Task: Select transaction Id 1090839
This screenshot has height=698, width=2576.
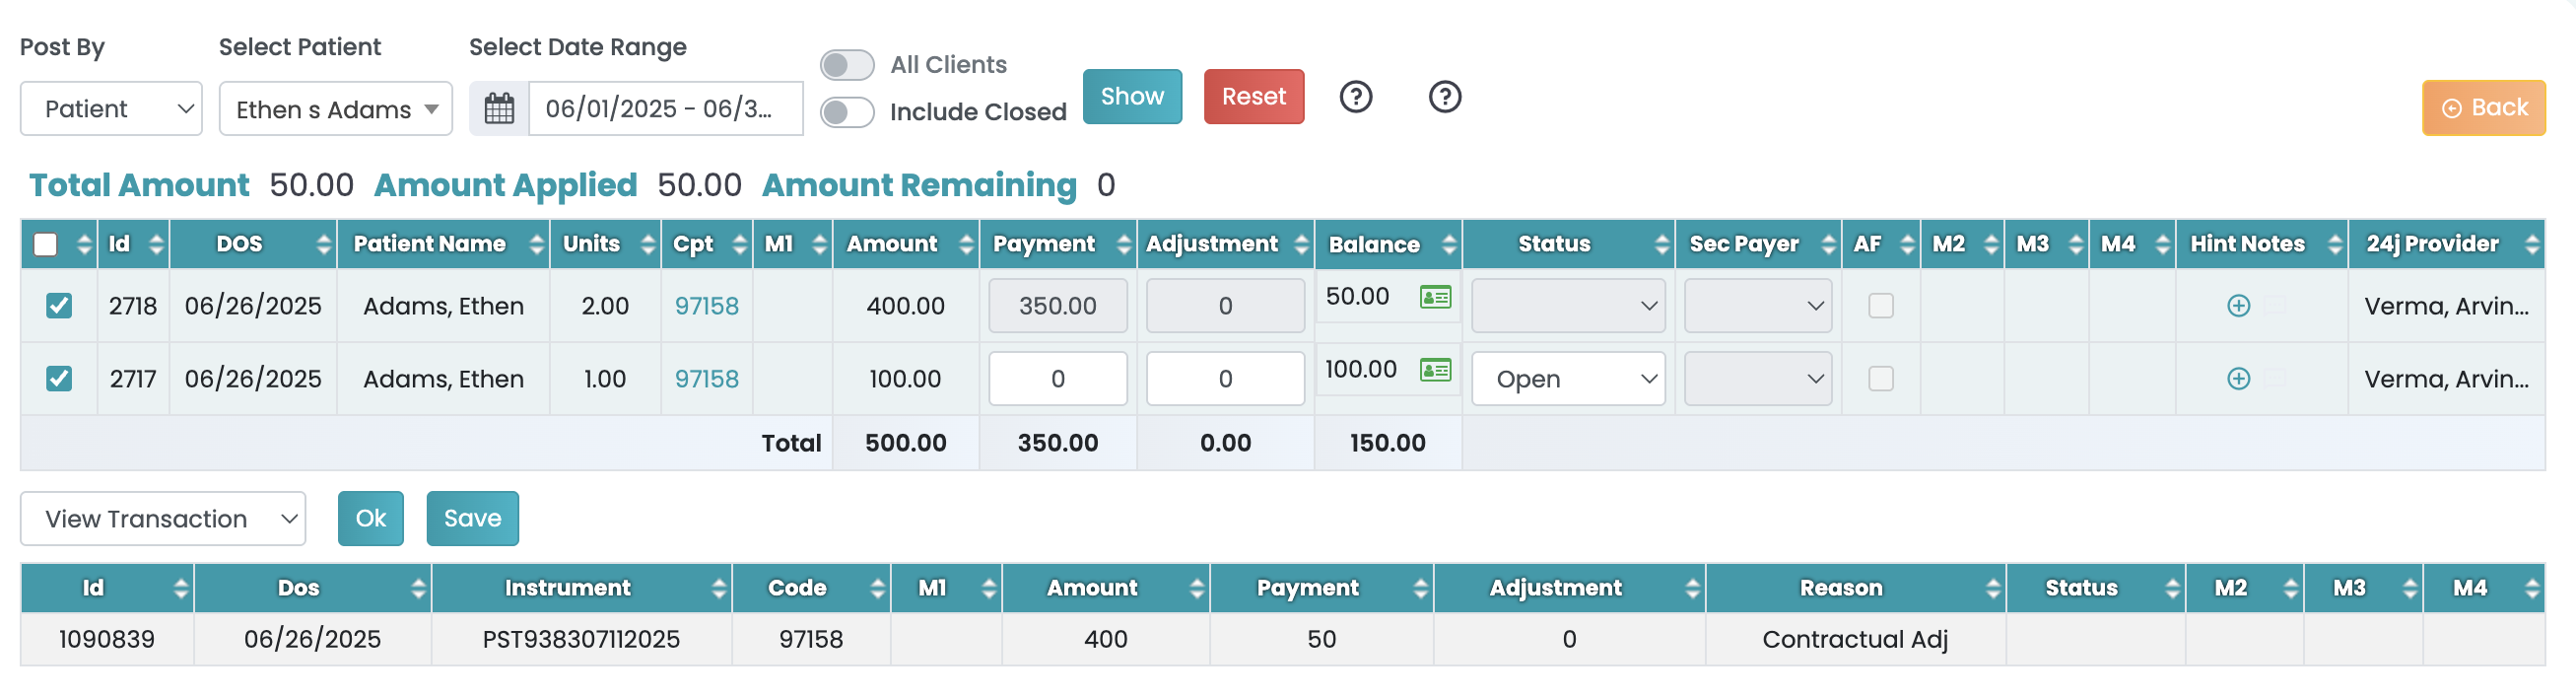Action: click(x=107, y=640)
